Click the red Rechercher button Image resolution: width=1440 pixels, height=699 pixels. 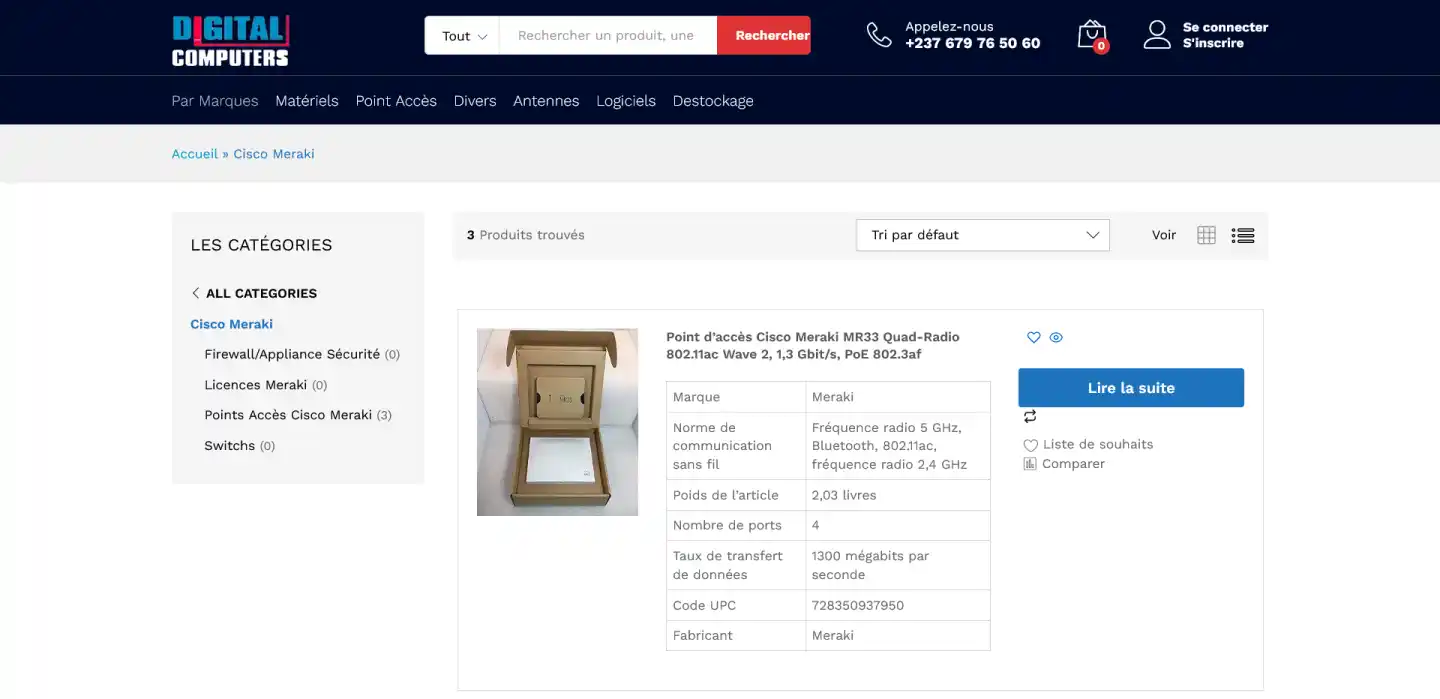coord(764,35)
